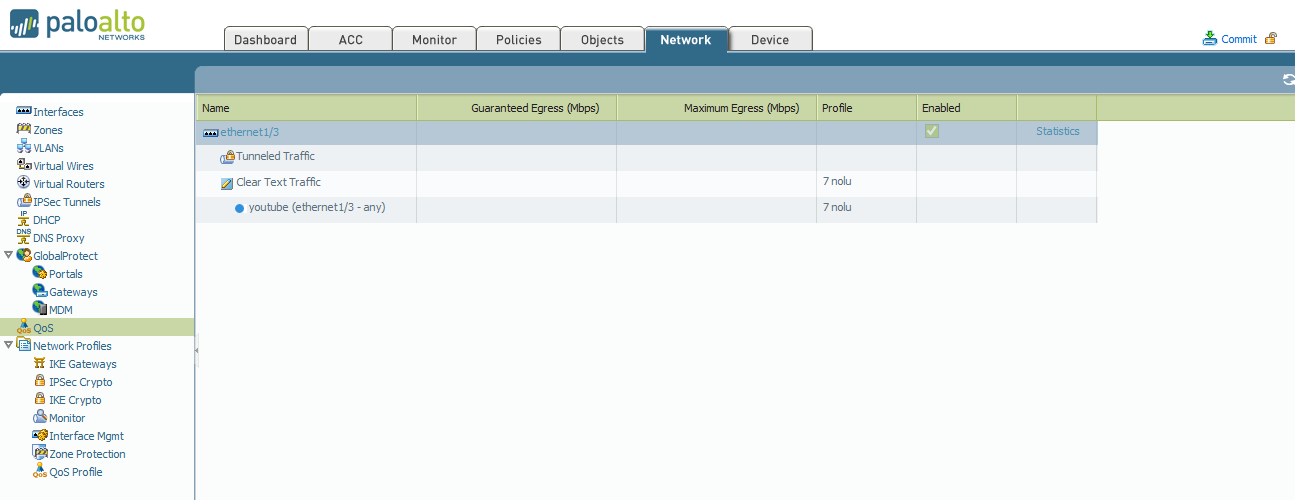Screen dimensions: 1295x500
Task: Click the blue dot beside youtube
Action: (x=239, y=208)
